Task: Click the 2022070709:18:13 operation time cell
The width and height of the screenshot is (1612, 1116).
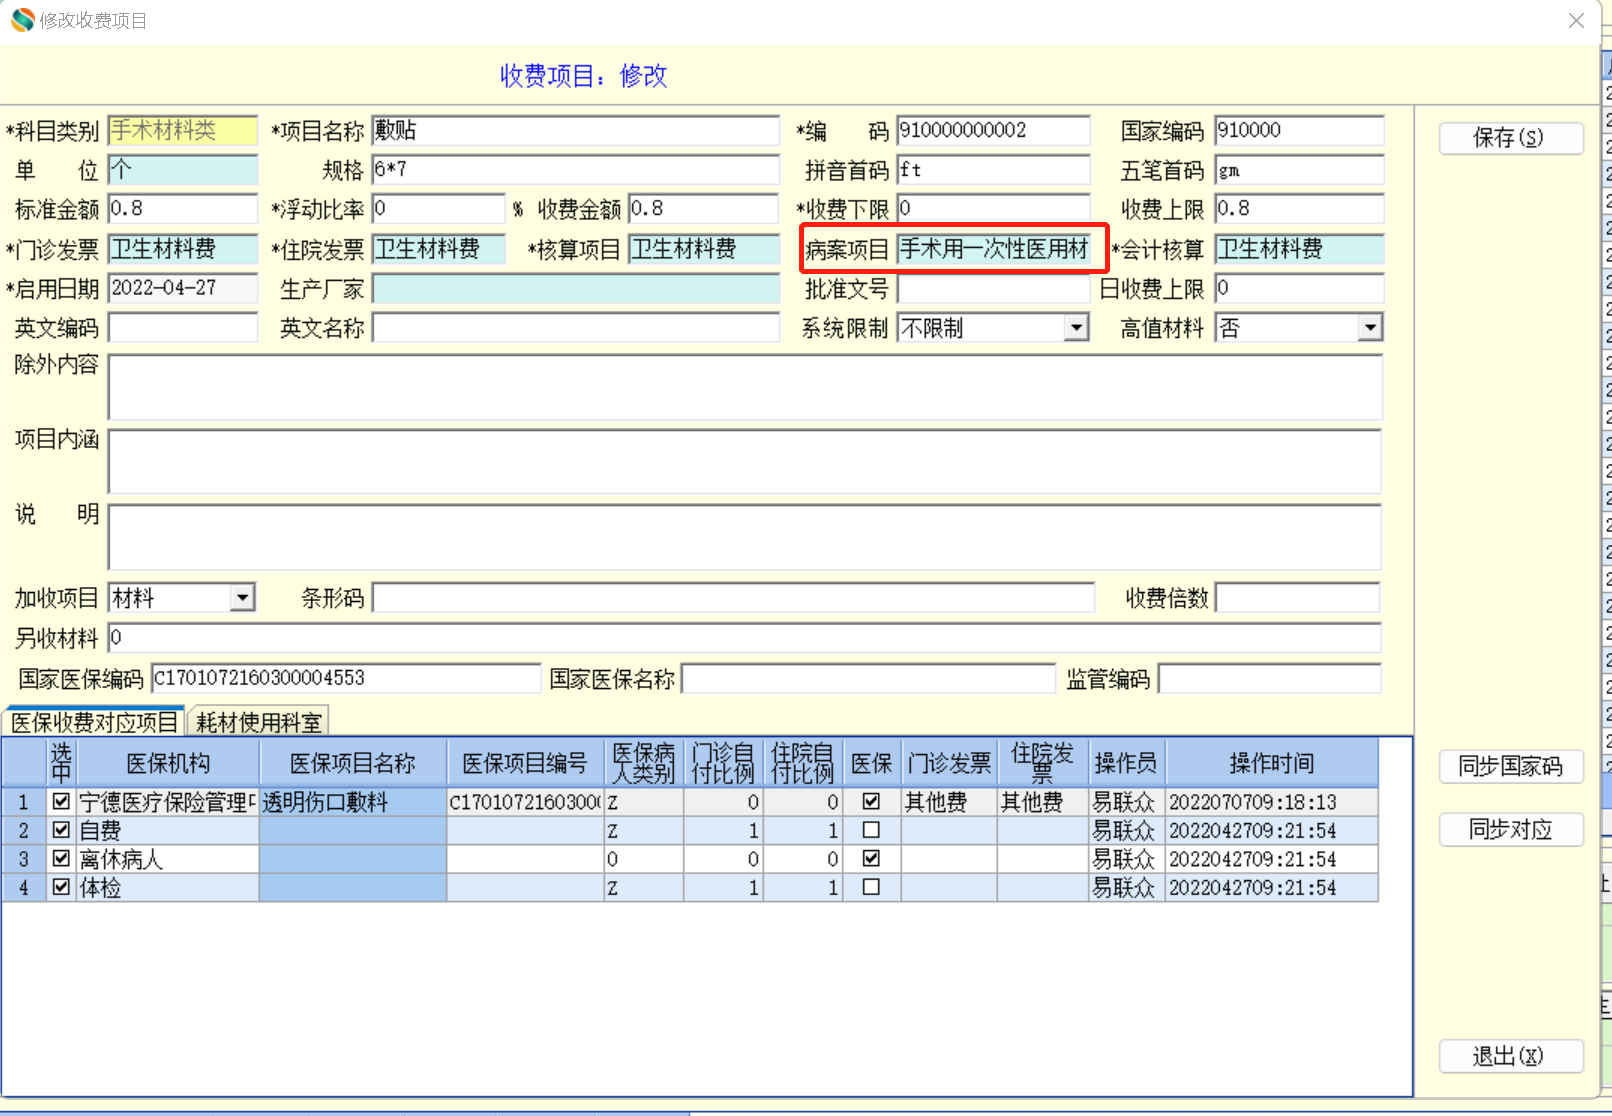Action: 1272,802
